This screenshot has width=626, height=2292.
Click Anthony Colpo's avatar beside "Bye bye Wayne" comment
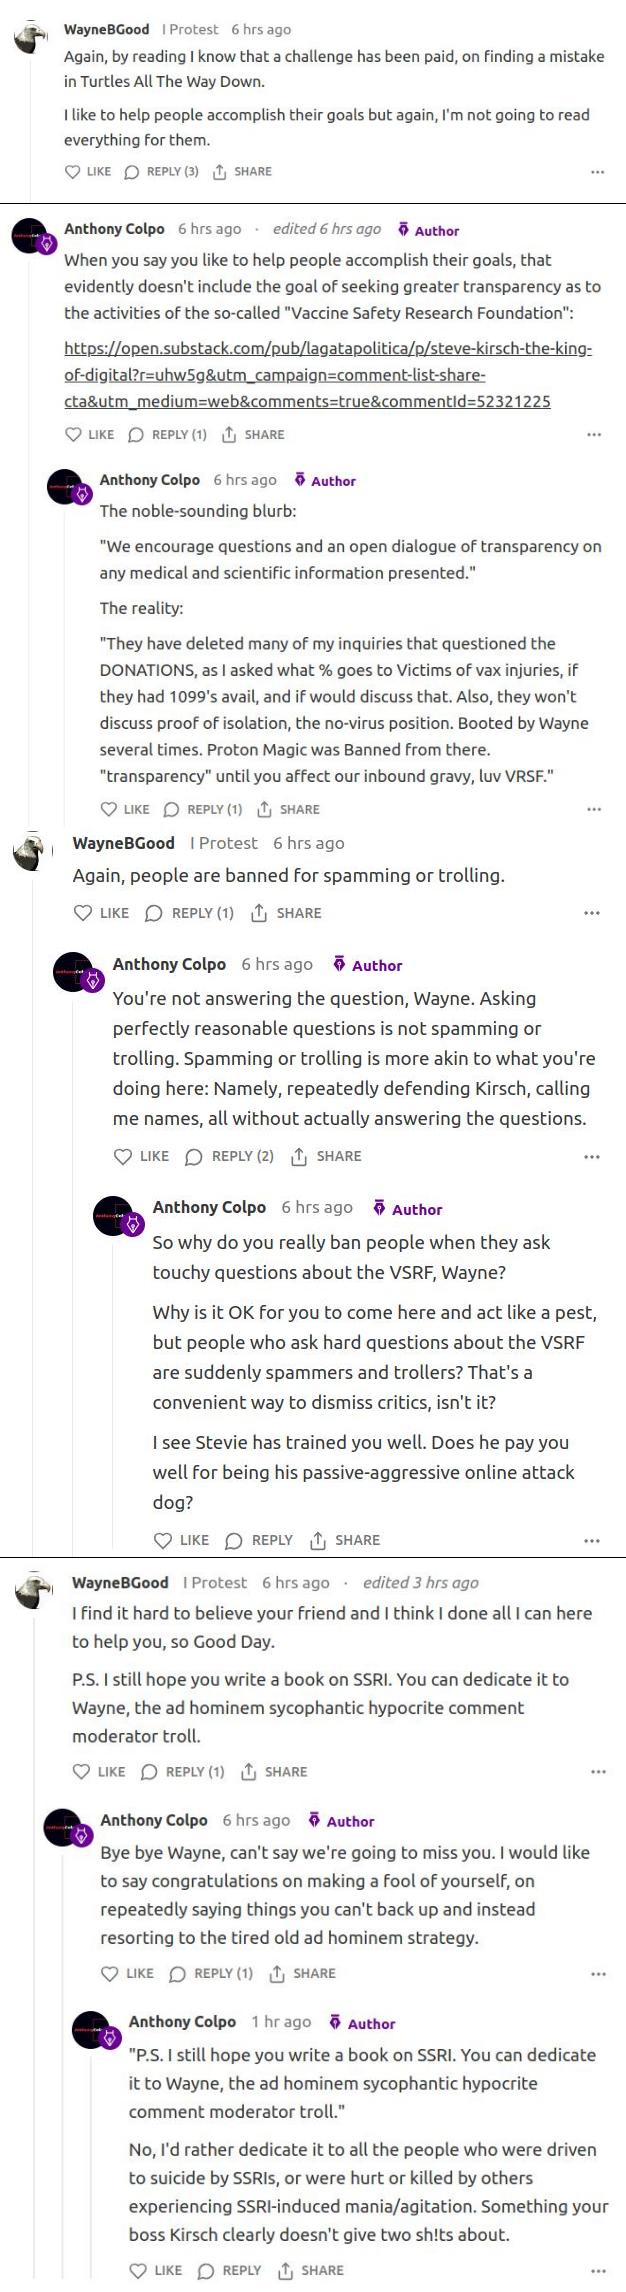(x=63, y=1829)
